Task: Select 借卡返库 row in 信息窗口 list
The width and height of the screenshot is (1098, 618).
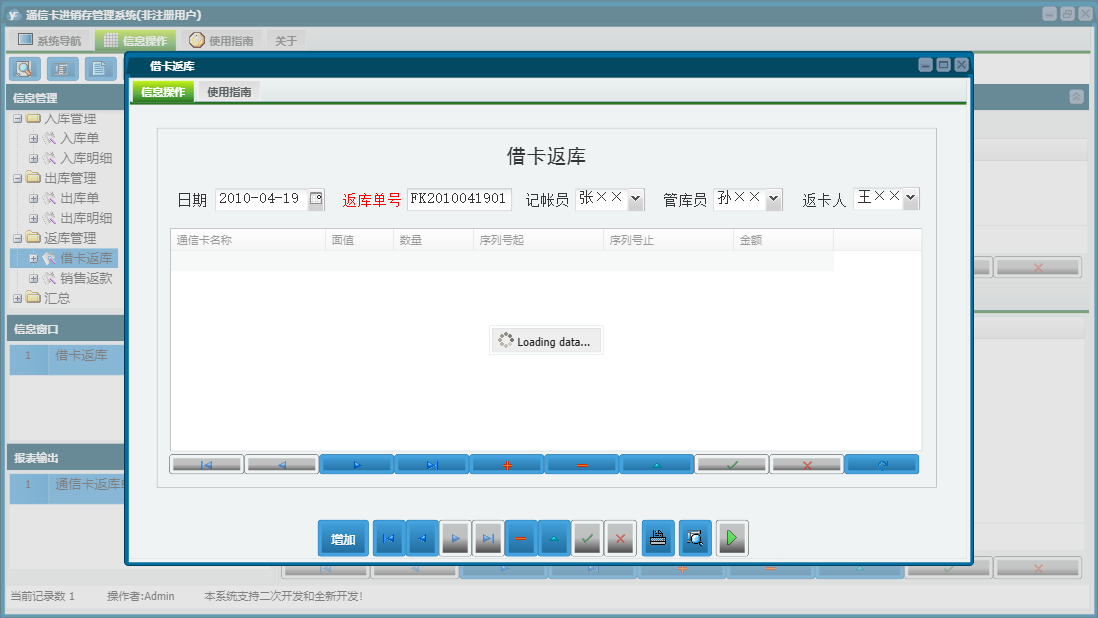Action: click(67, 358)
